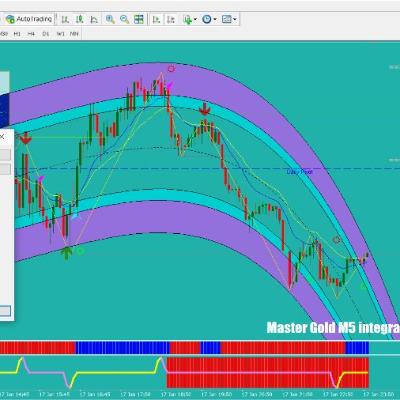Switch to candlestick chart view
Image resolution: width=400 pixels, height=400 pixels.
[x=79, y=19]
